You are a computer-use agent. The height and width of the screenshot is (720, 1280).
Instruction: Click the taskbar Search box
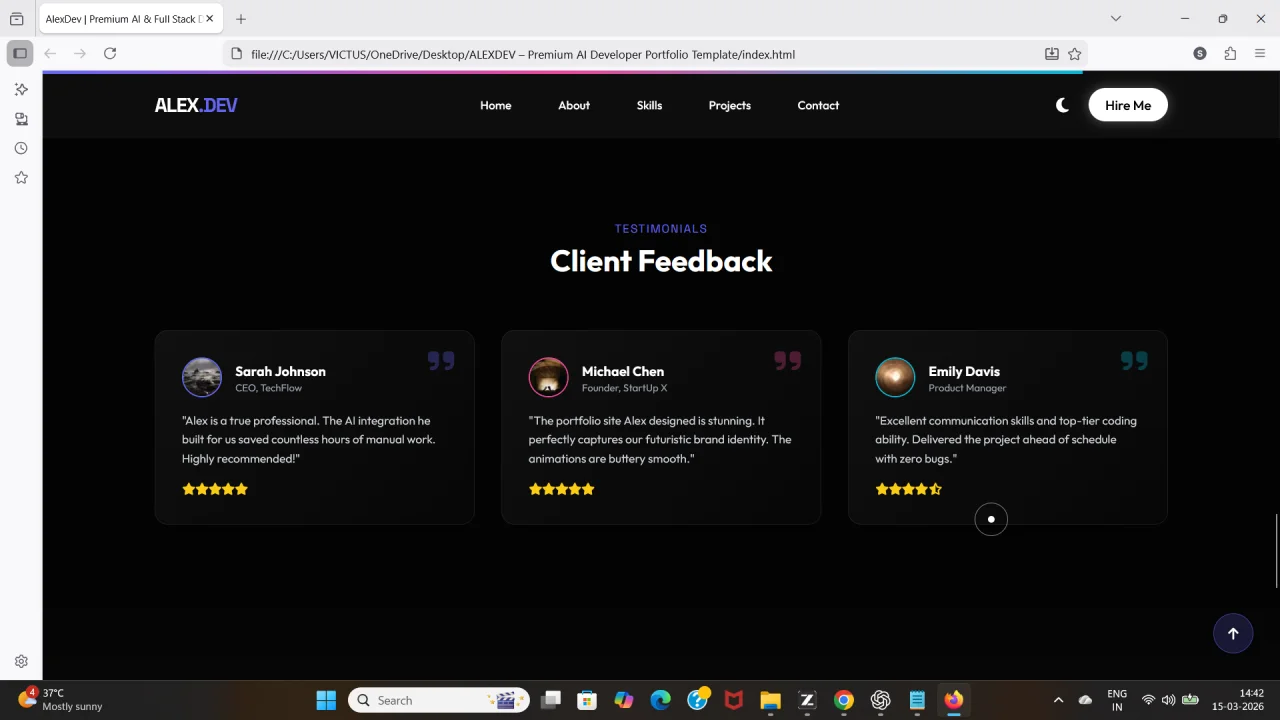click(x=439, y=700)
